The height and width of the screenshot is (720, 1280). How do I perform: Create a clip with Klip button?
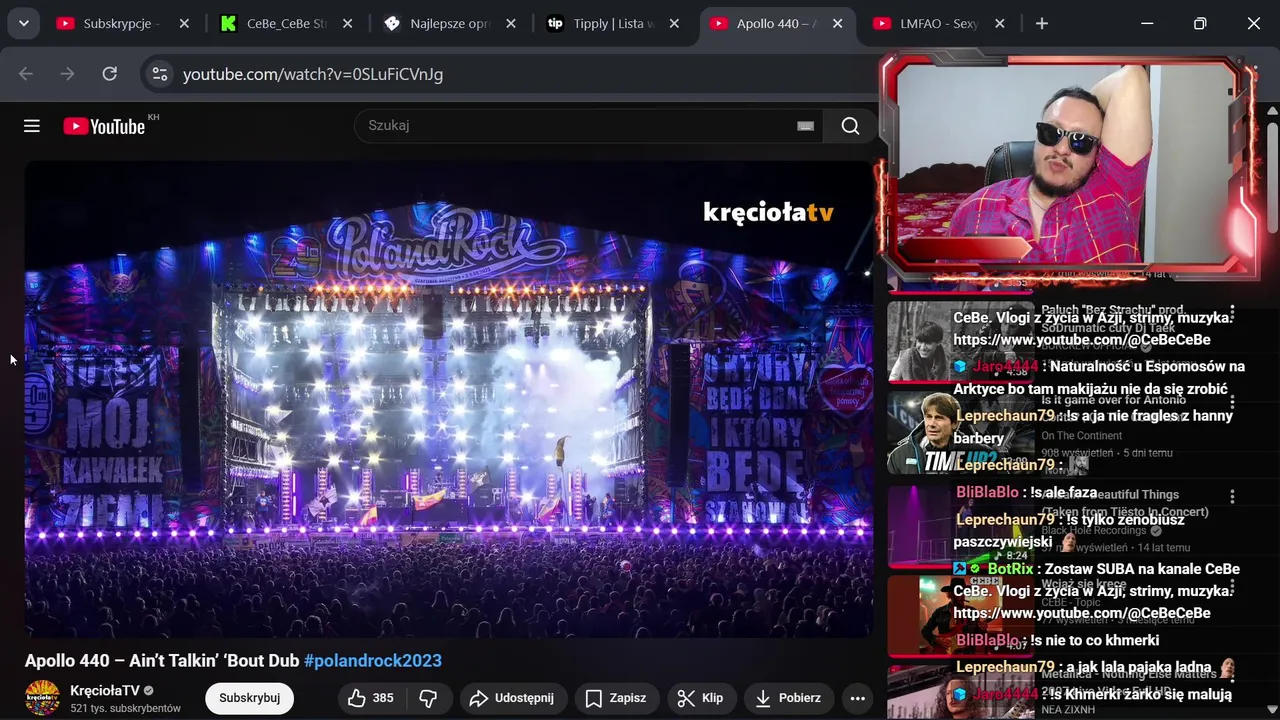point(700,698)
